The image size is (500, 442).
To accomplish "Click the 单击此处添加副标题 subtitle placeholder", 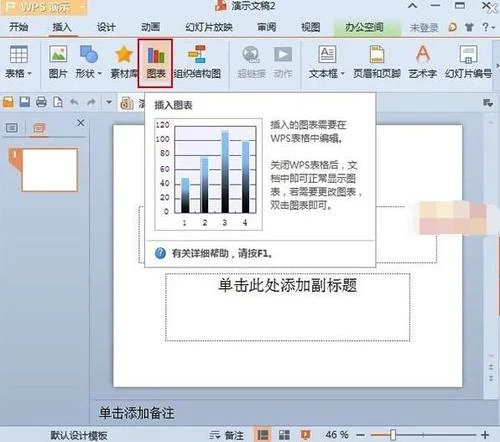I will (287, 307).
